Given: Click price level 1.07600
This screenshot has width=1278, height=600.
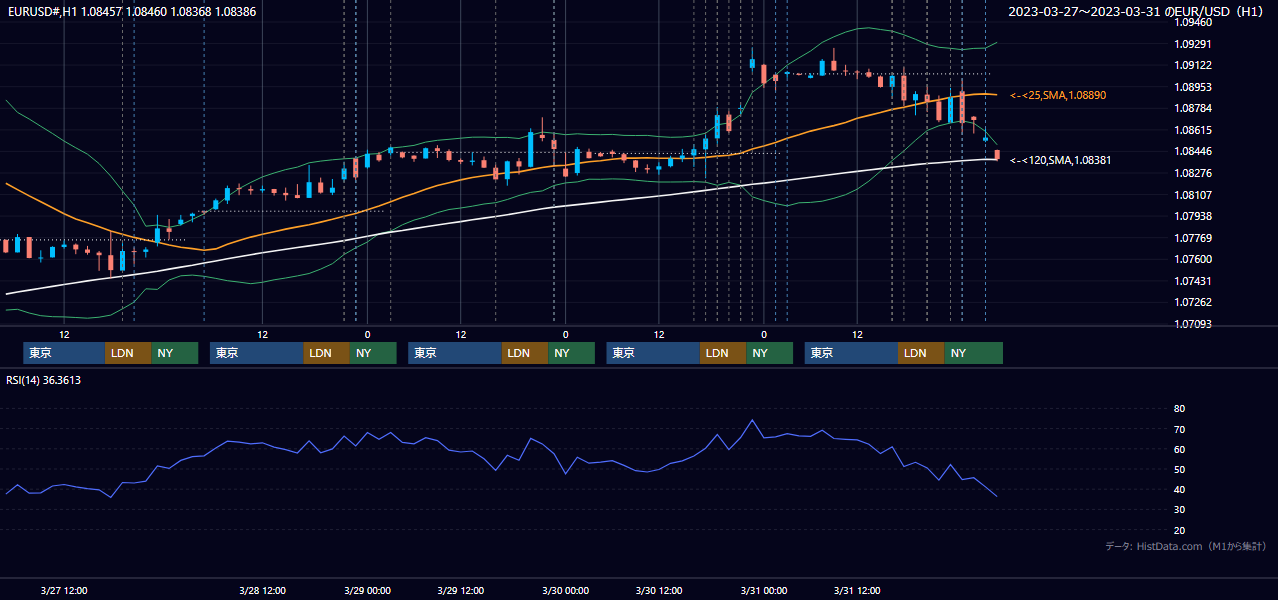Looking at the screenshot, I should coord(1193,259).
